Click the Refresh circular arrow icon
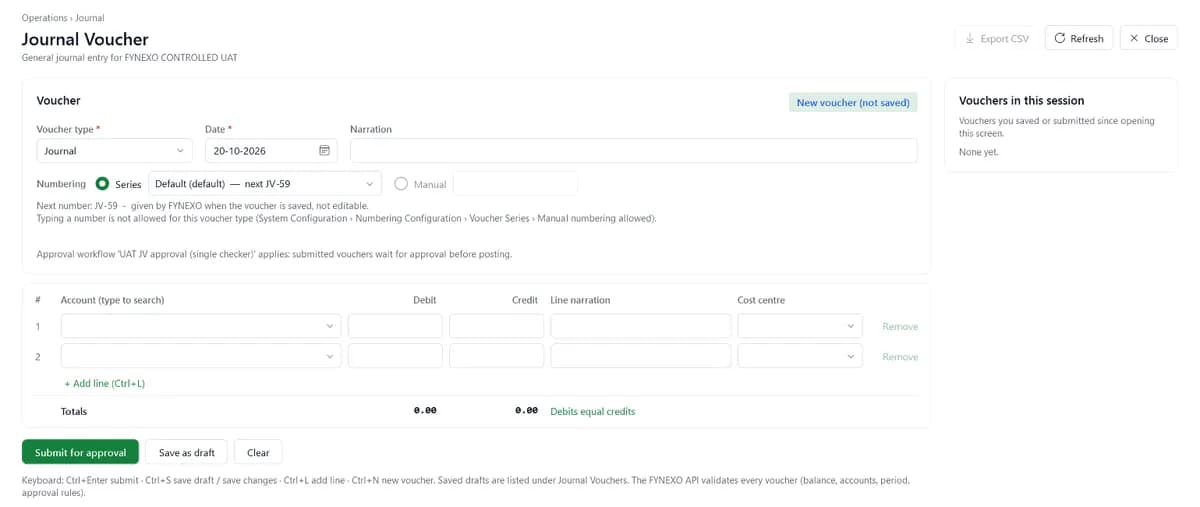1200x507 pixels. (x=1060, y=38)
